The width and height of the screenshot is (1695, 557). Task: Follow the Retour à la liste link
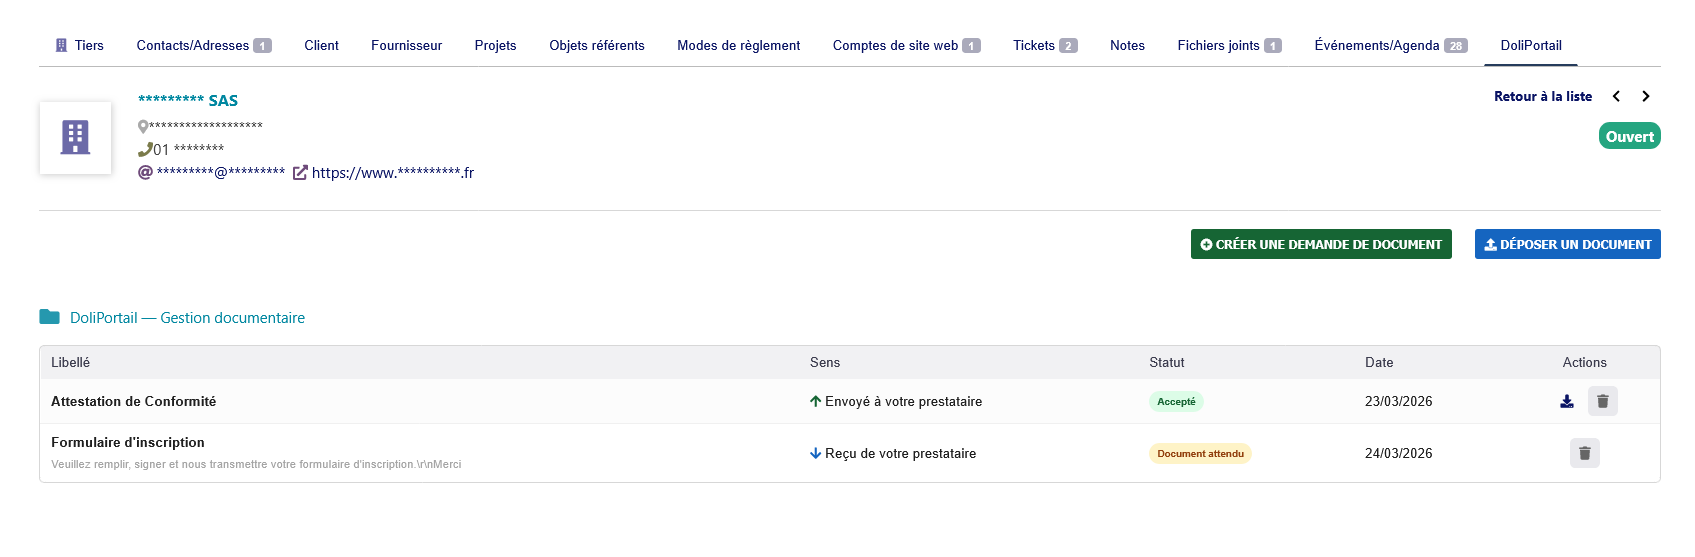tap(1542, 96)
